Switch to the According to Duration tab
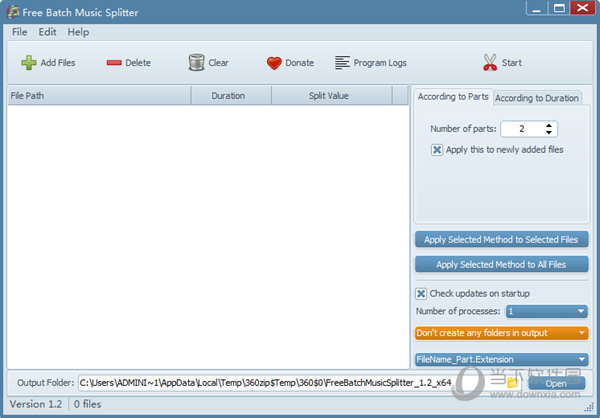The image size is (600, 418). pos(537,98)
